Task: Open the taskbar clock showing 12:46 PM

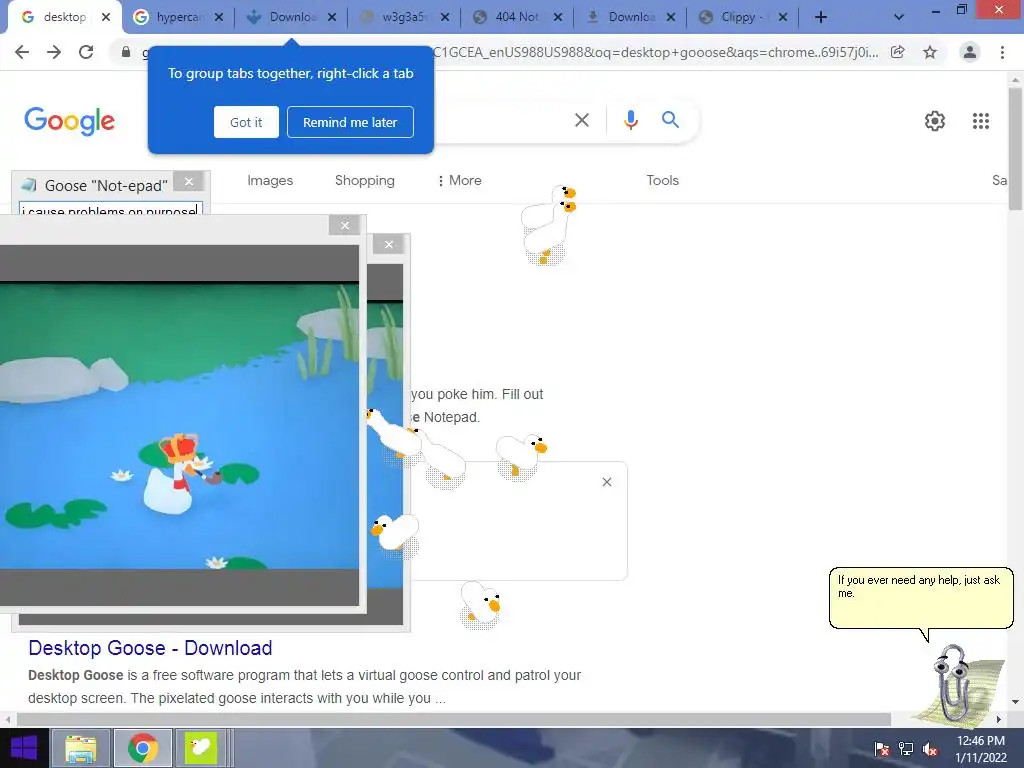Action: pos(981,749)
